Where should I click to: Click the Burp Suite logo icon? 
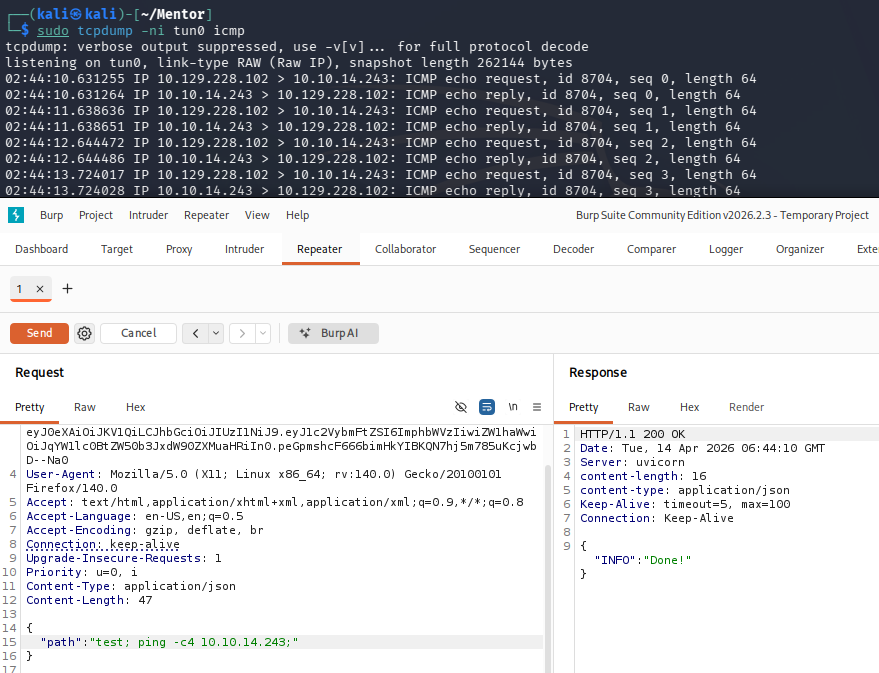16,215
